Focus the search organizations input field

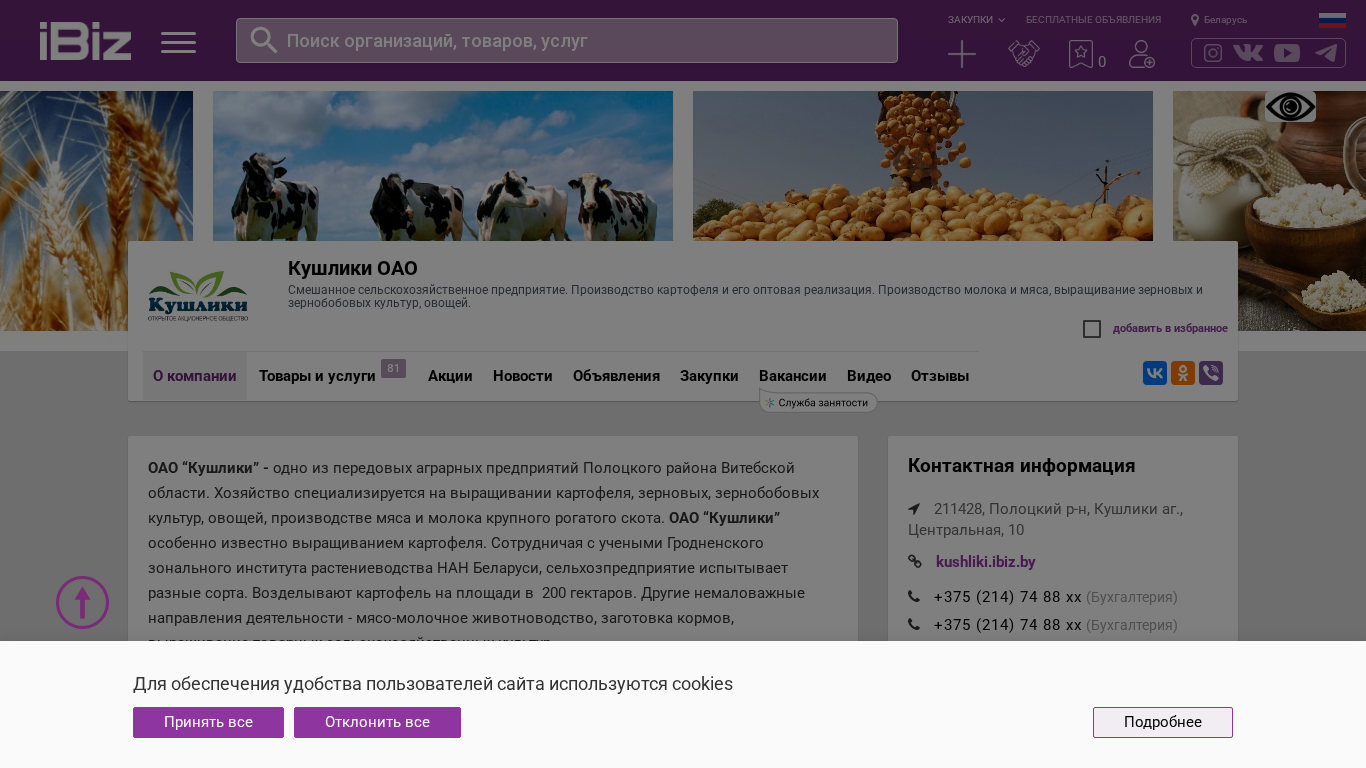(567, 40)
